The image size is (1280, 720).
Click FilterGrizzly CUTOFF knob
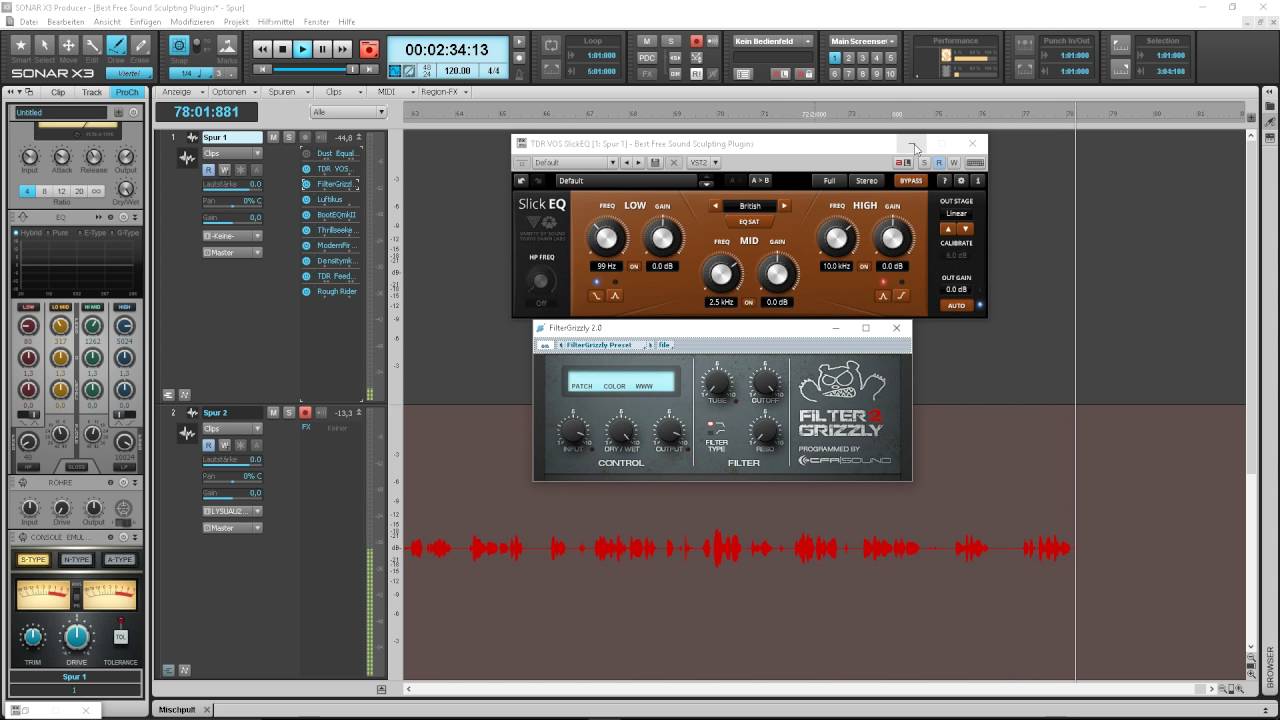click(765, 383)
